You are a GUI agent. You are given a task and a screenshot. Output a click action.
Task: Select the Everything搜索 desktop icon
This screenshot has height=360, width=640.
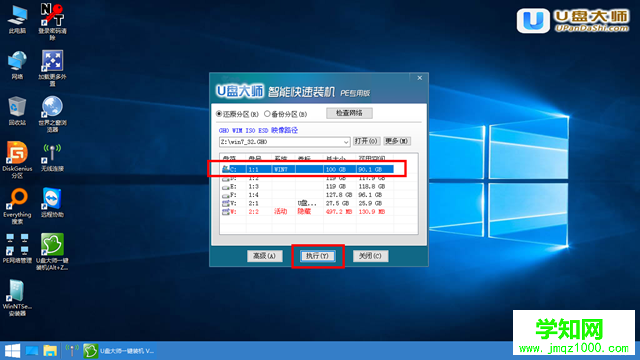pyautogui.click(x=17, y=206)
